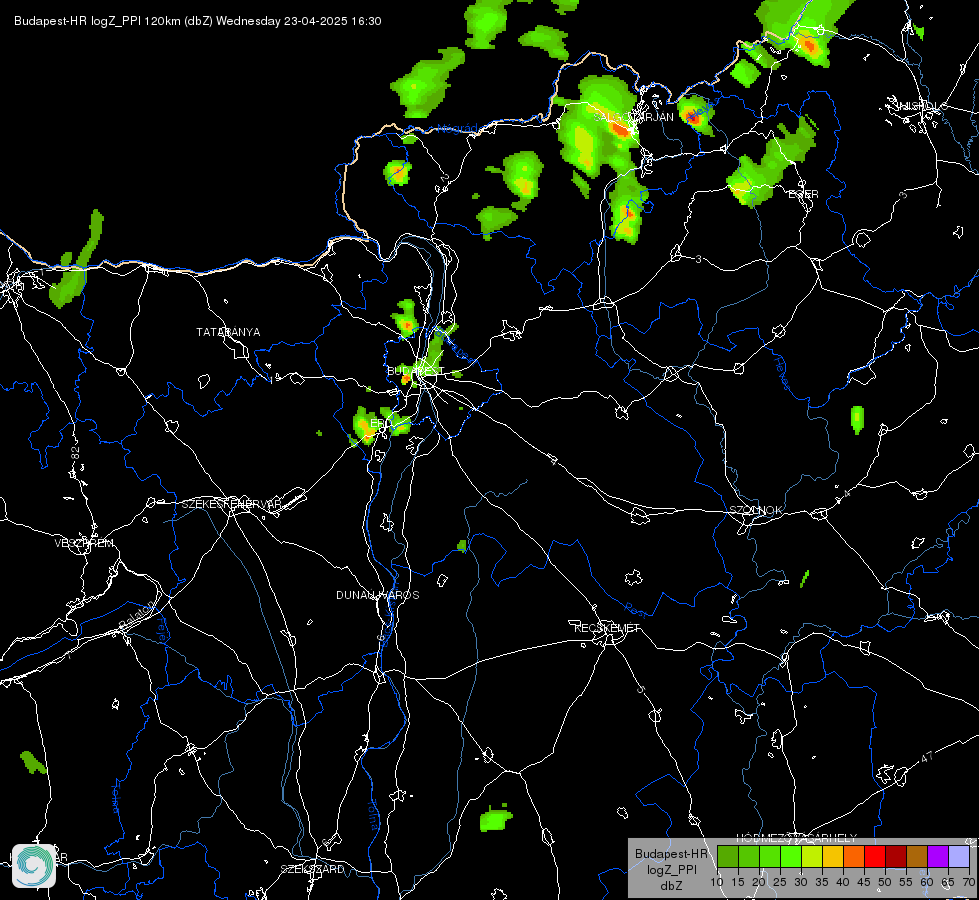Click the legend value '10'
This screenshot has width=979, height=900.
[717, 882]
